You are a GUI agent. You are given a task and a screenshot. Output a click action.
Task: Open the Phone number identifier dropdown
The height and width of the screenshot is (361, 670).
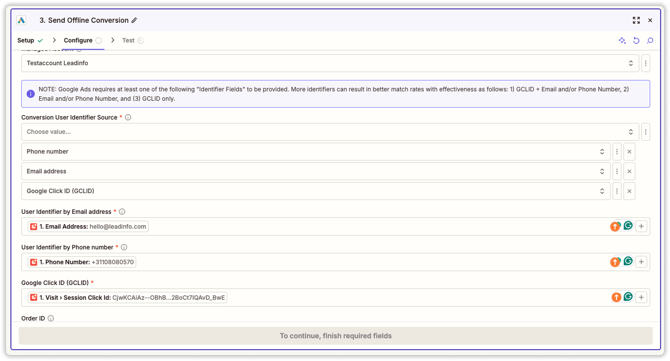click(315, 152)
